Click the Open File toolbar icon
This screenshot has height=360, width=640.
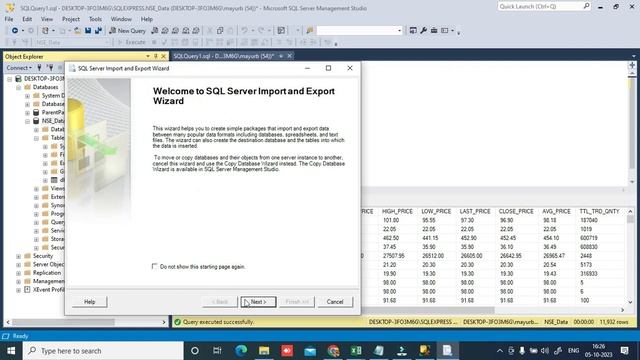[x=77, y=31]
